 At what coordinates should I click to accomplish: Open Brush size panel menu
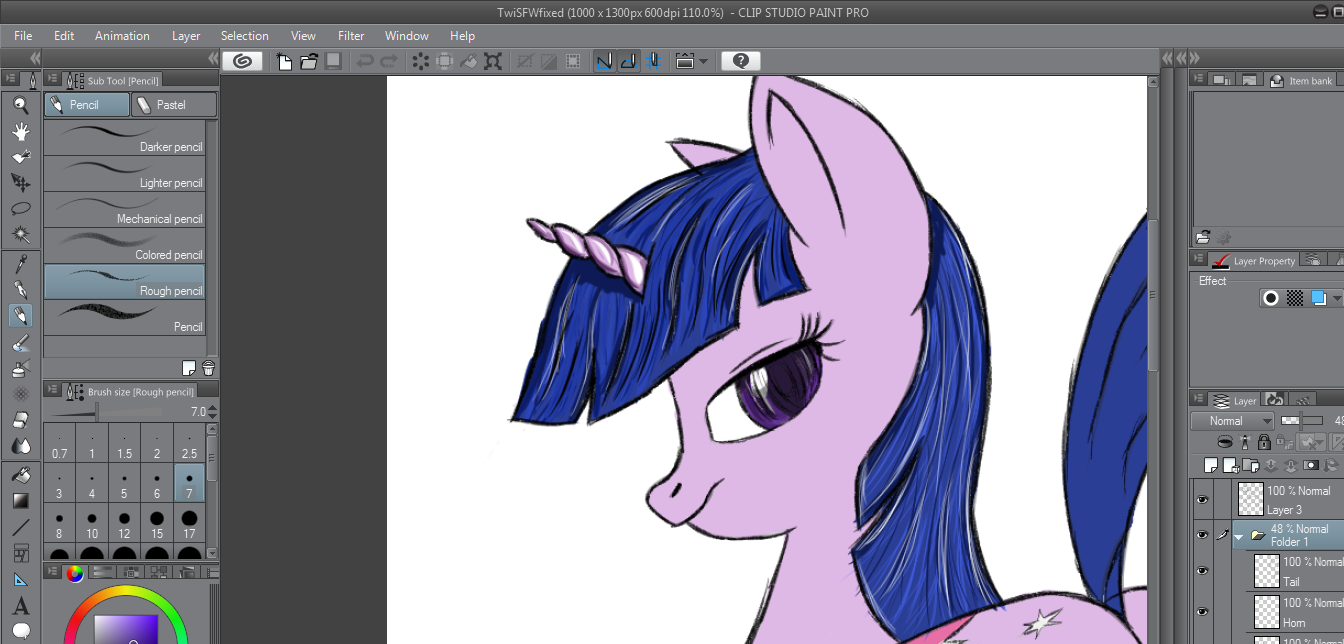(x=51, y=391)
